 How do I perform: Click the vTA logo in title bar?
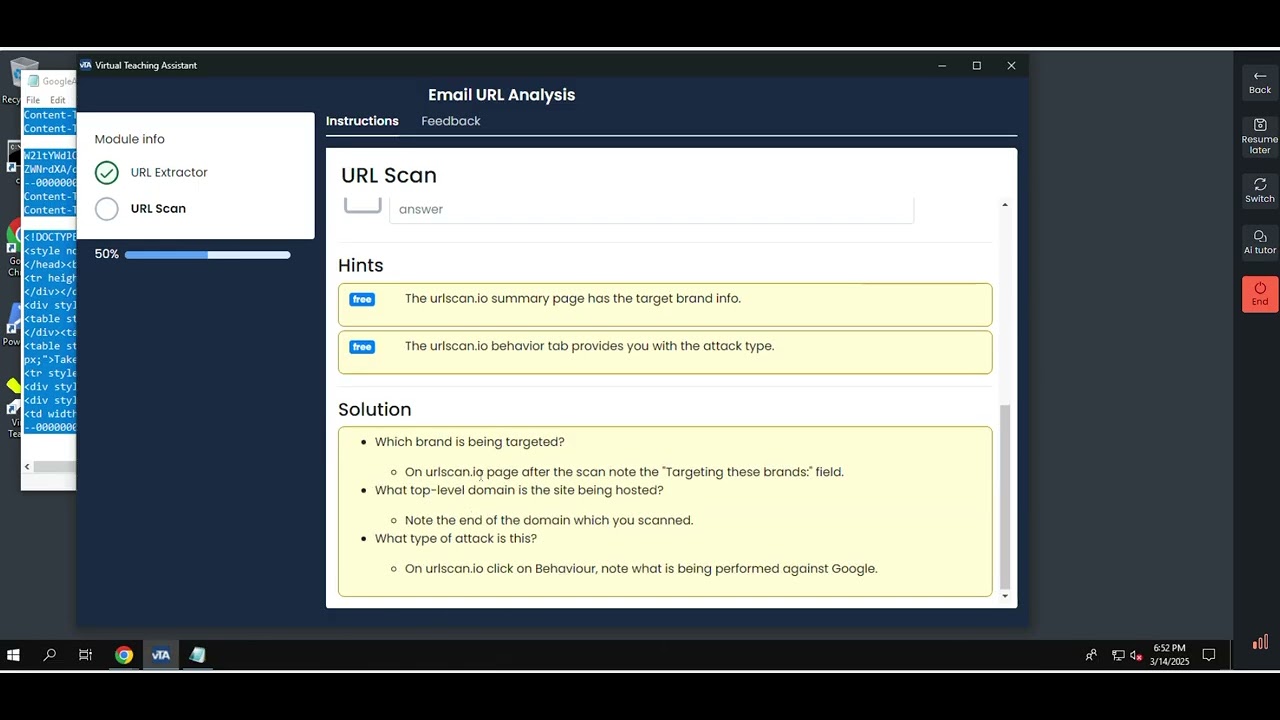(85, 65)
